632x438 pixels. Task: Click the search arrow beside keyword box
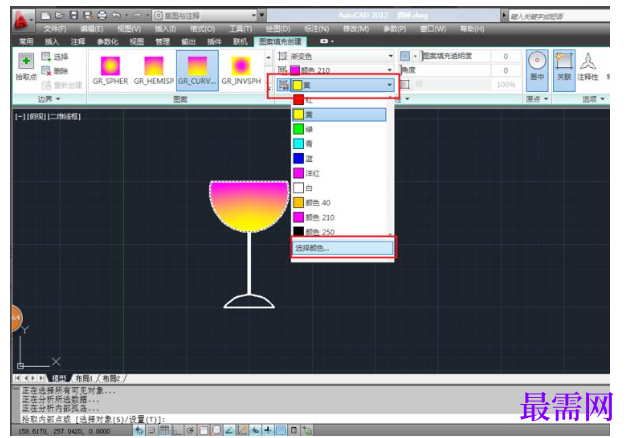point(504,16)
